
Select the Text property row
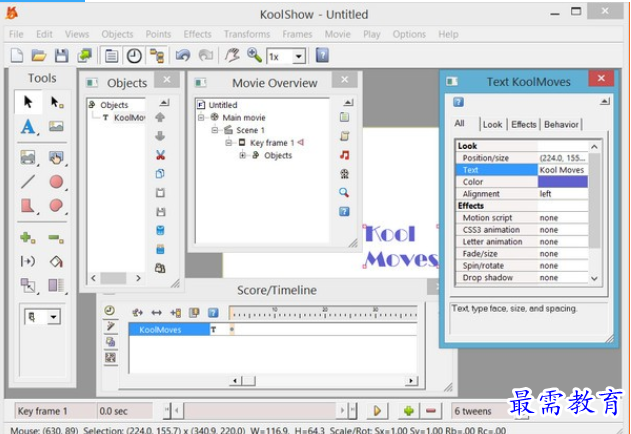click(x=522, y=170)
